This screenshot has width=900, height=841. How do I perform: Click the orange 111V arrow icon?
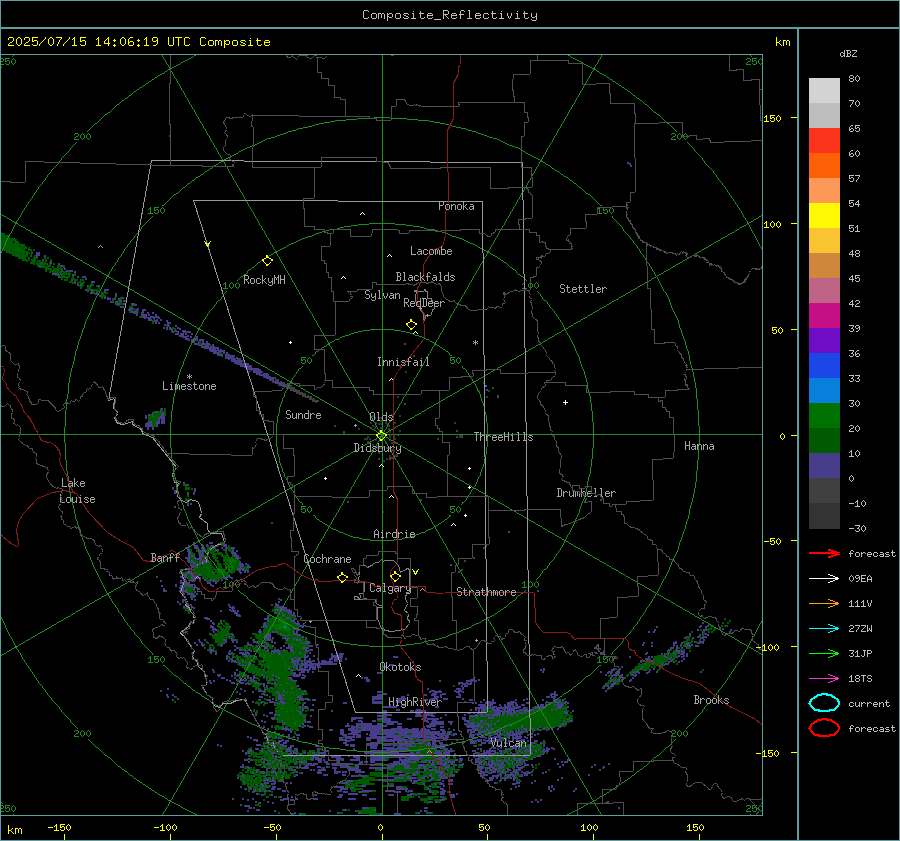[824, 603]
